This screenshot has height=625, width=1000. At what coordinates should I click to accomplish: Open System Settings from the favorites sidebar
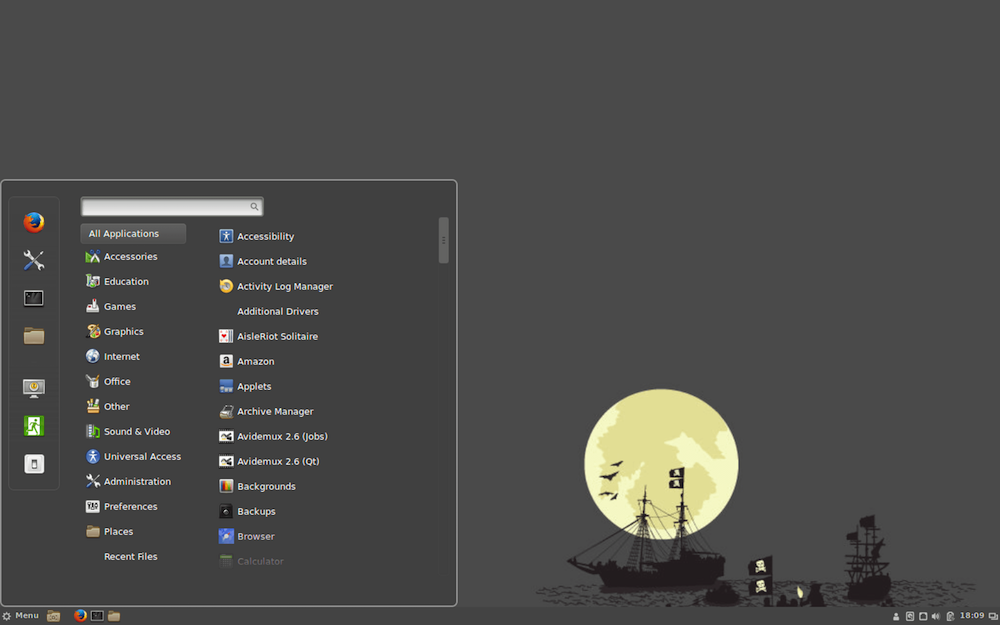tap(34, 260)
